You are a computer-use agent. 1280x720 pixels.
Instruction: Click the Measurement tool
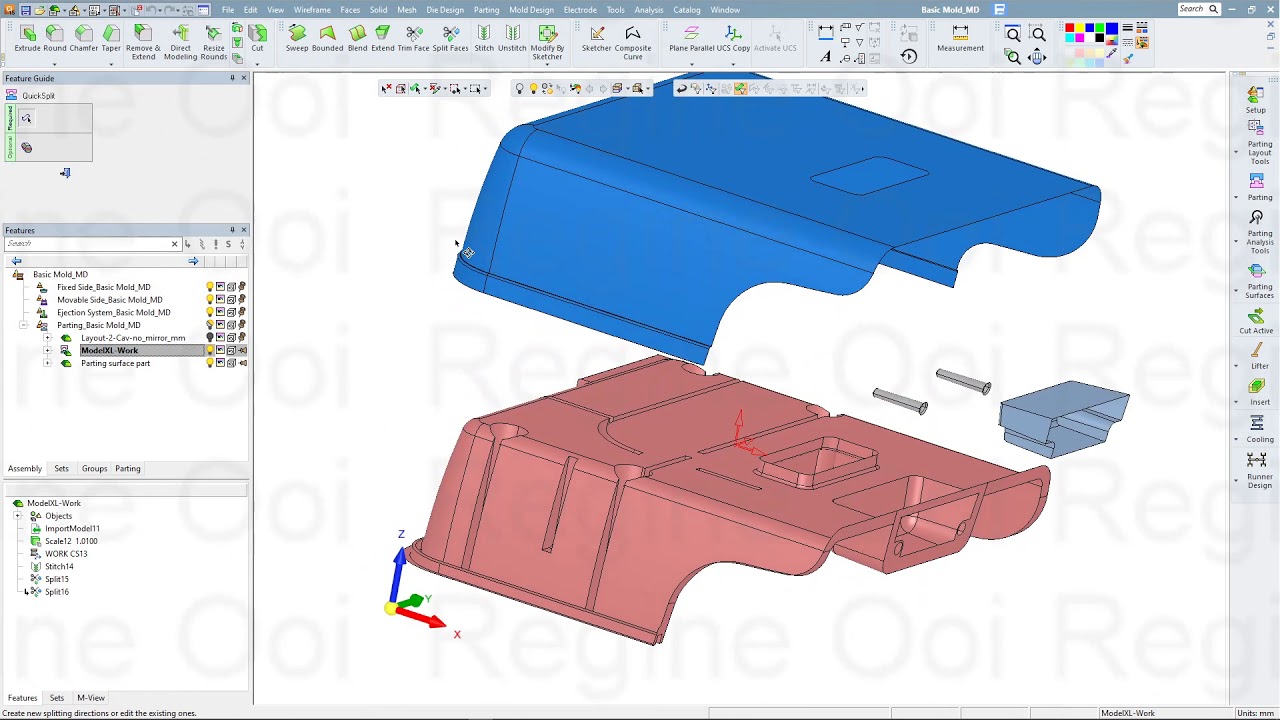960,40
